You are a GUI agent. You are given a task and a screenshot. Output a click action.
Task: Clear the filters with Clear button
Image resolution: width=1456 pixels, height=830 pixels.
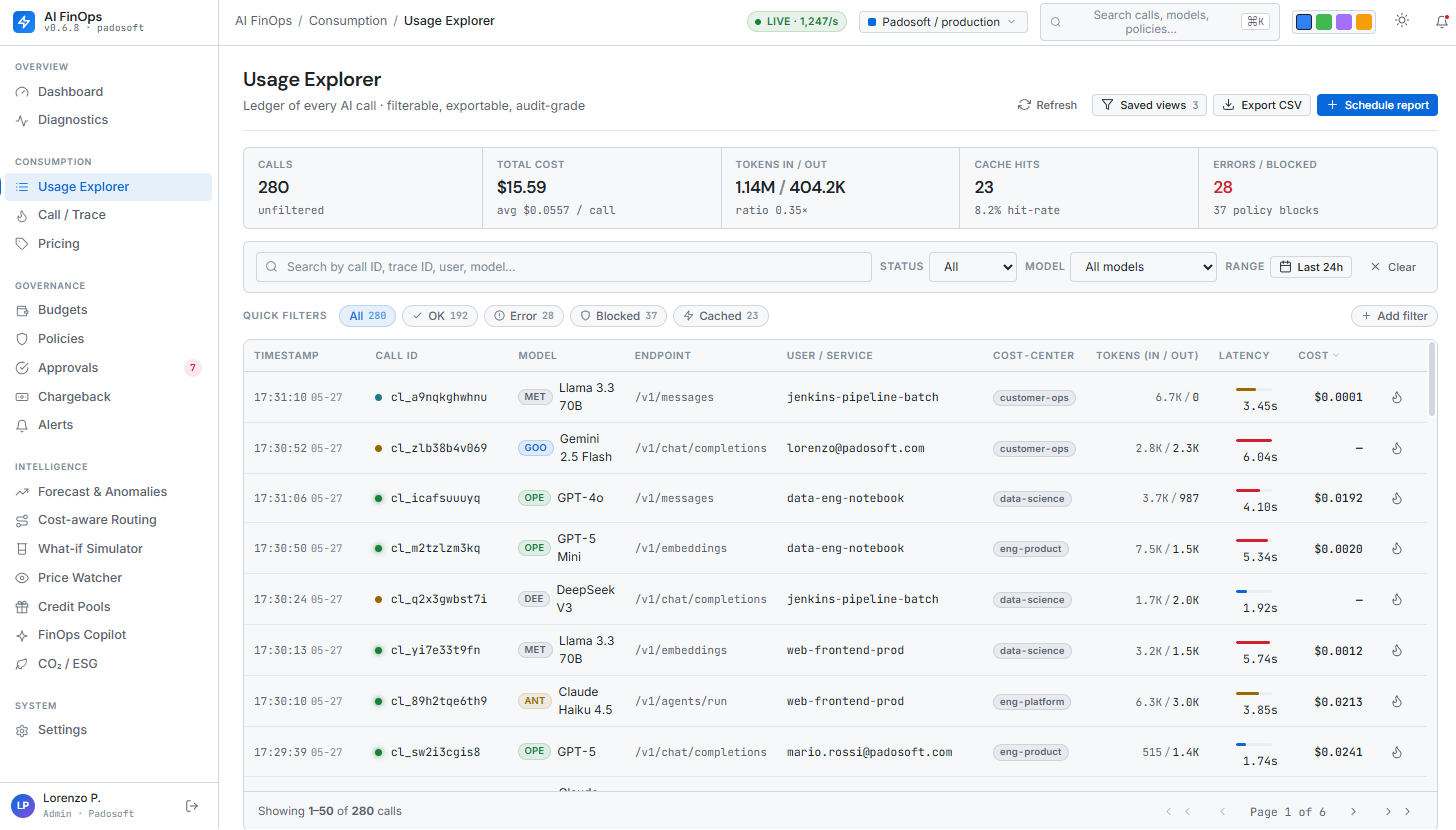1392,267
